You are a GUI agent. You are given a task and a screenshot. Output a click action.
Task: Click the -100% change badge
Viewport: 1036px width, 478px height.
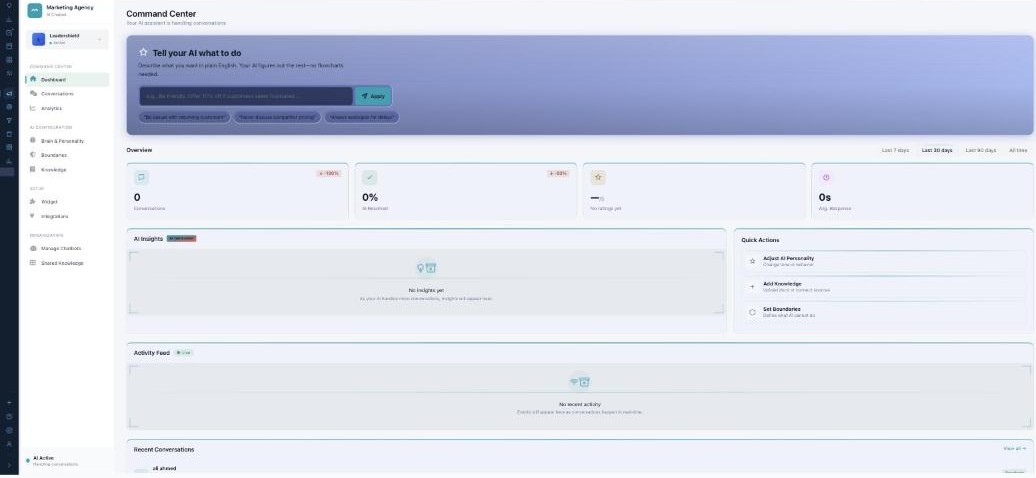(x=328, y=173)
